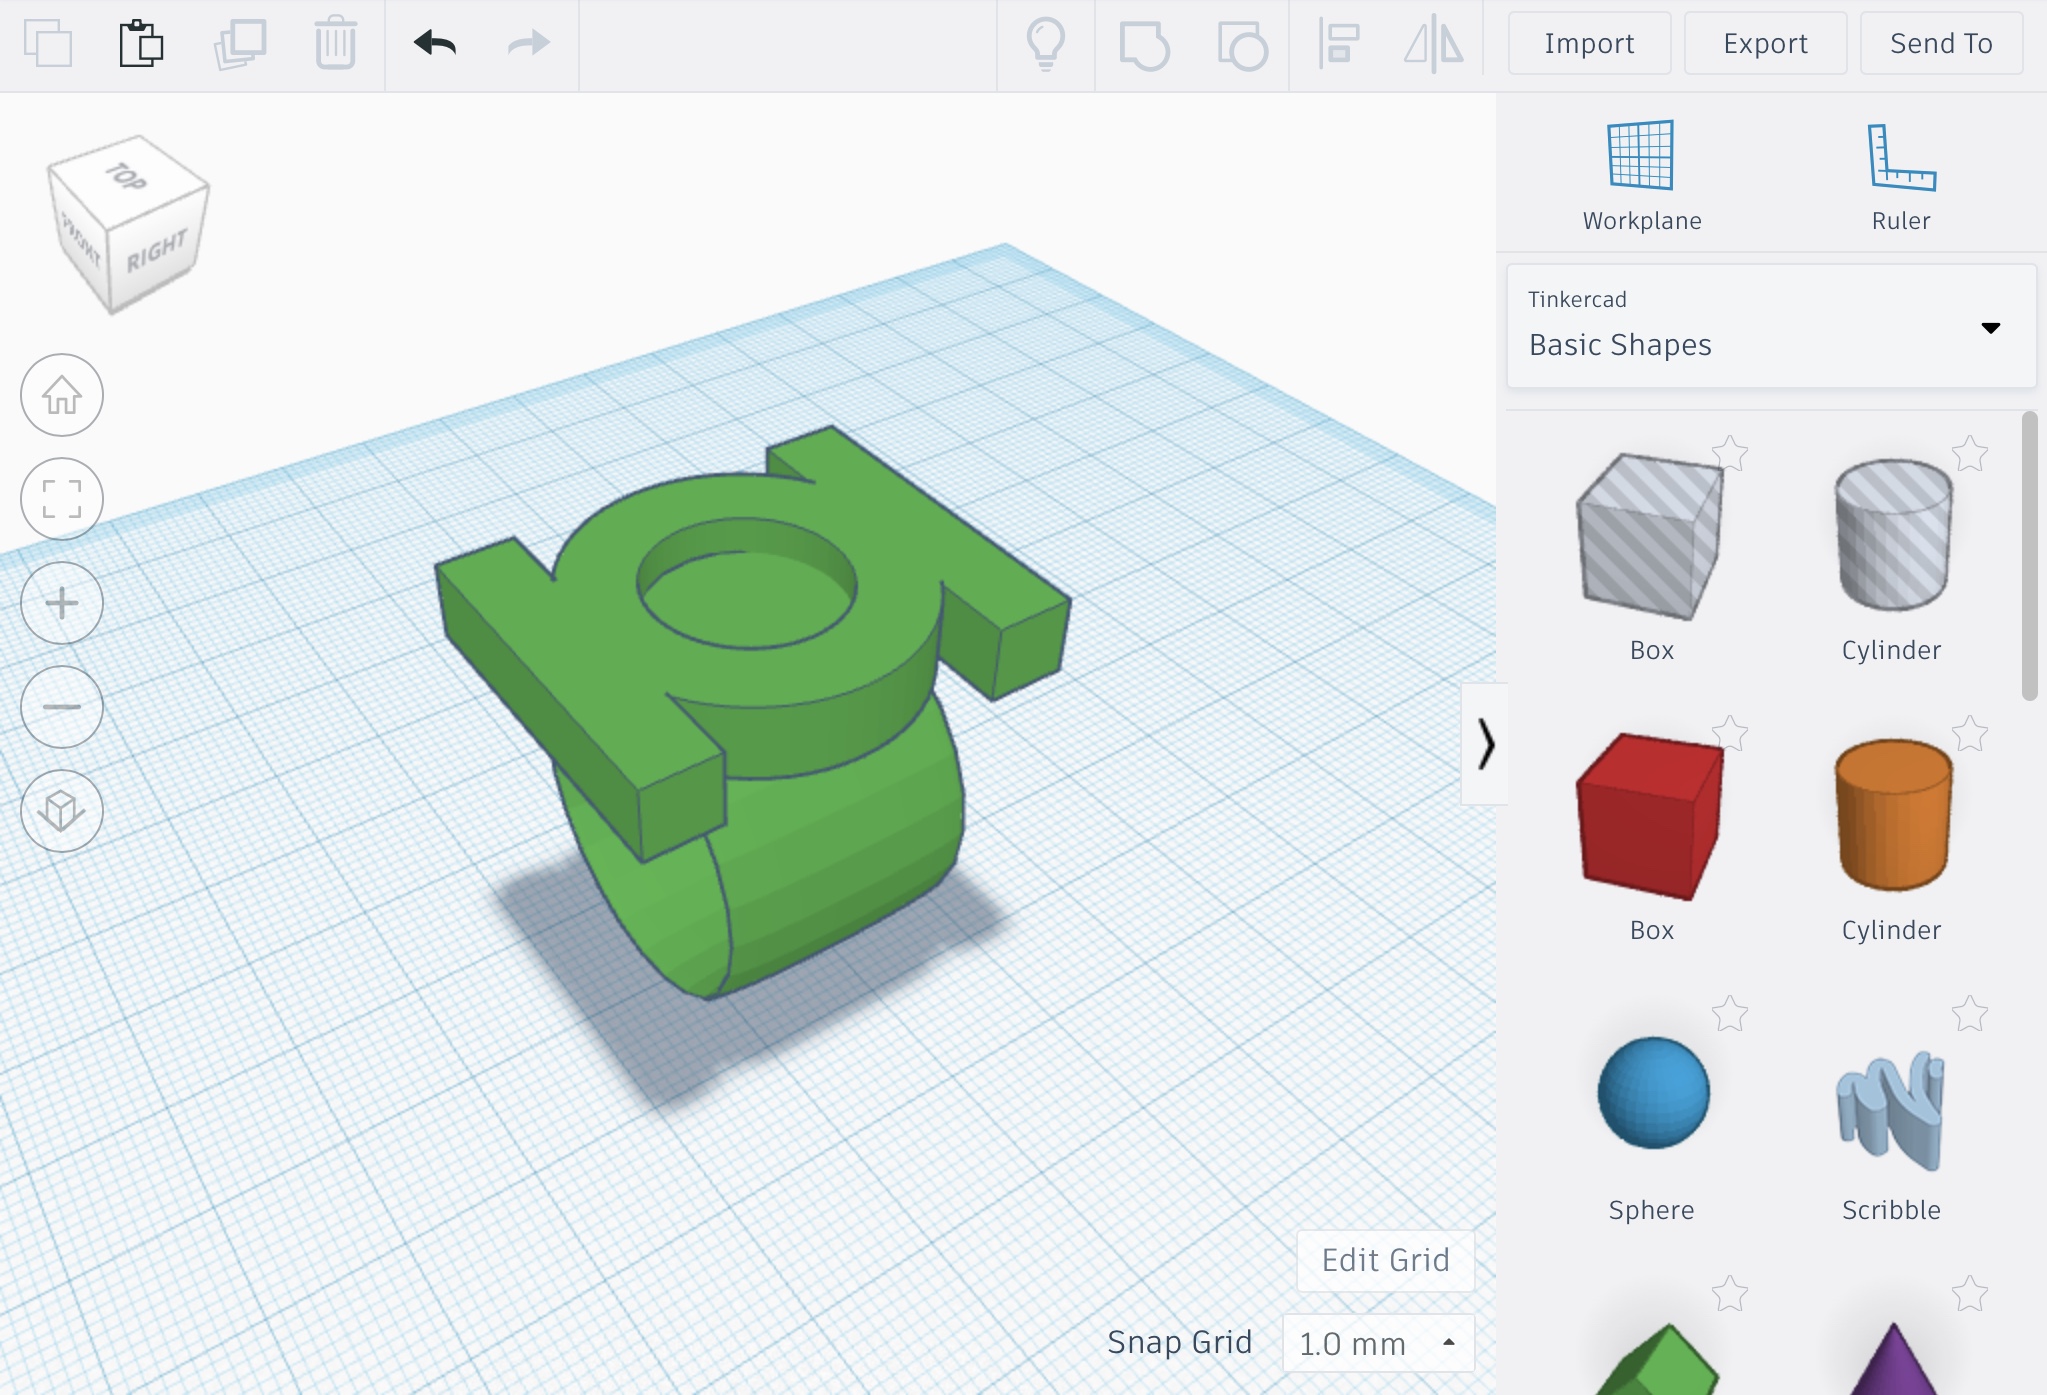Open the Basic Shapes category dropdown

pos(1771,326)
